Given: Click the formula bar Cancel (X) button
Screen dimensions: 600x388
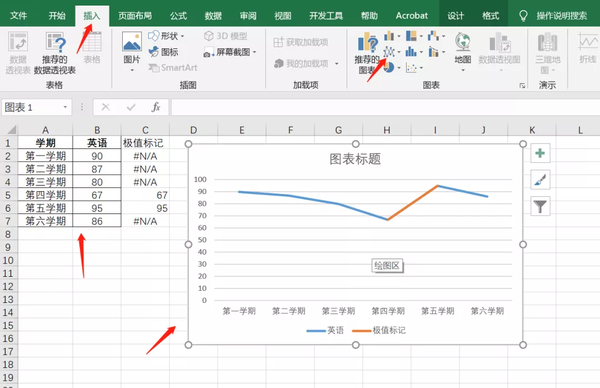Looking at the screenshot, I should click(106, 107).
